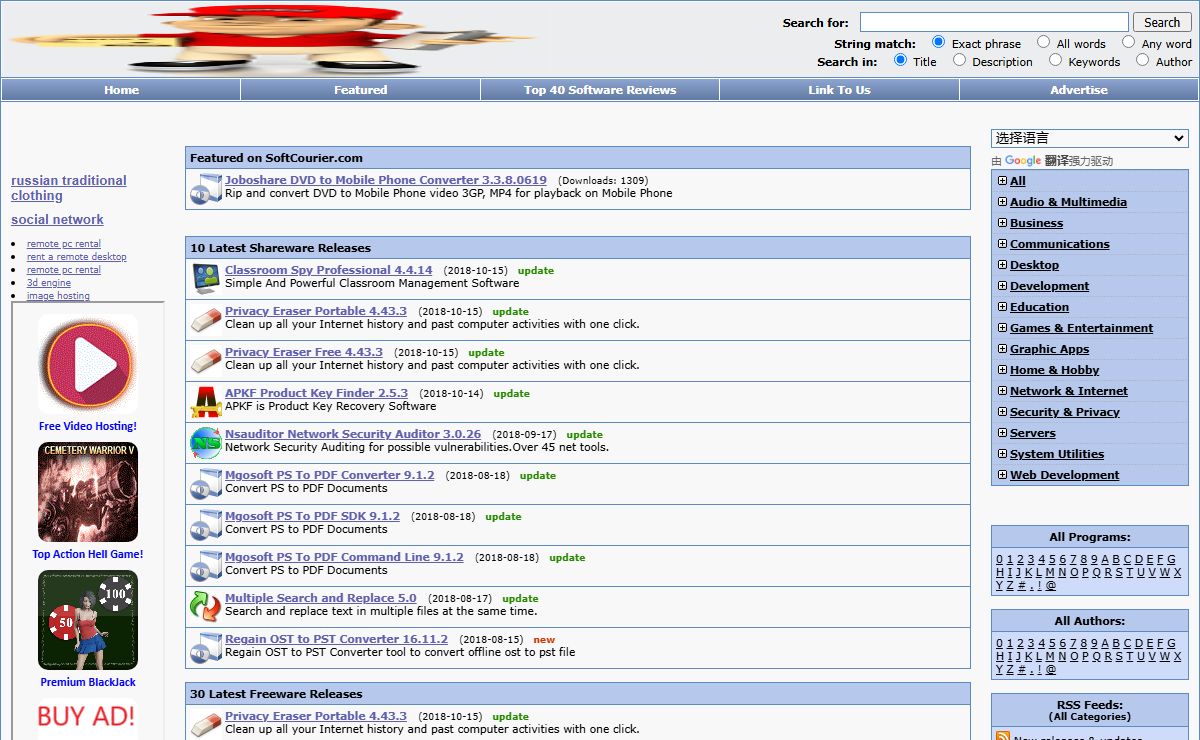Click the Search for text field
The width and height of the screenshot is (1200, 740).
tap(994, 22)
